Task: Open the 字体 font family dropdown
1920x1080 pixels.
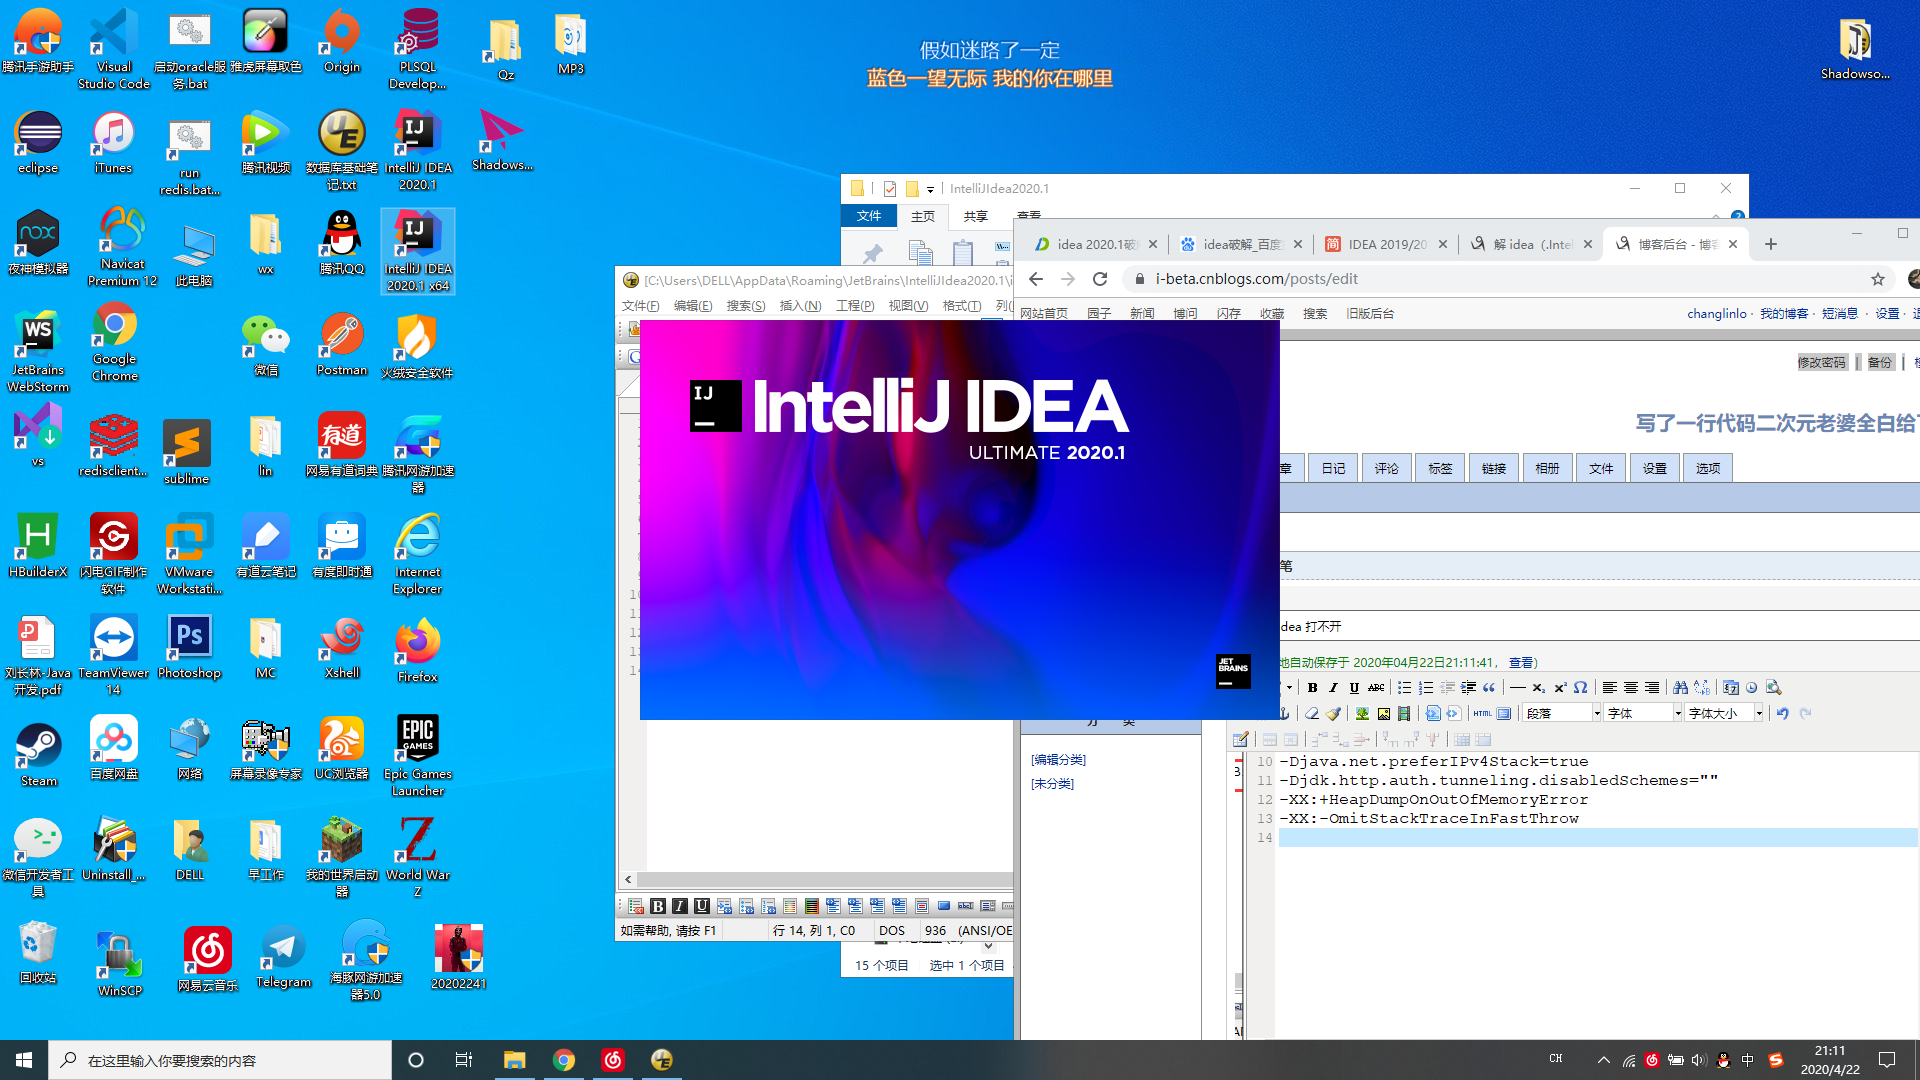Action: 1643,713
